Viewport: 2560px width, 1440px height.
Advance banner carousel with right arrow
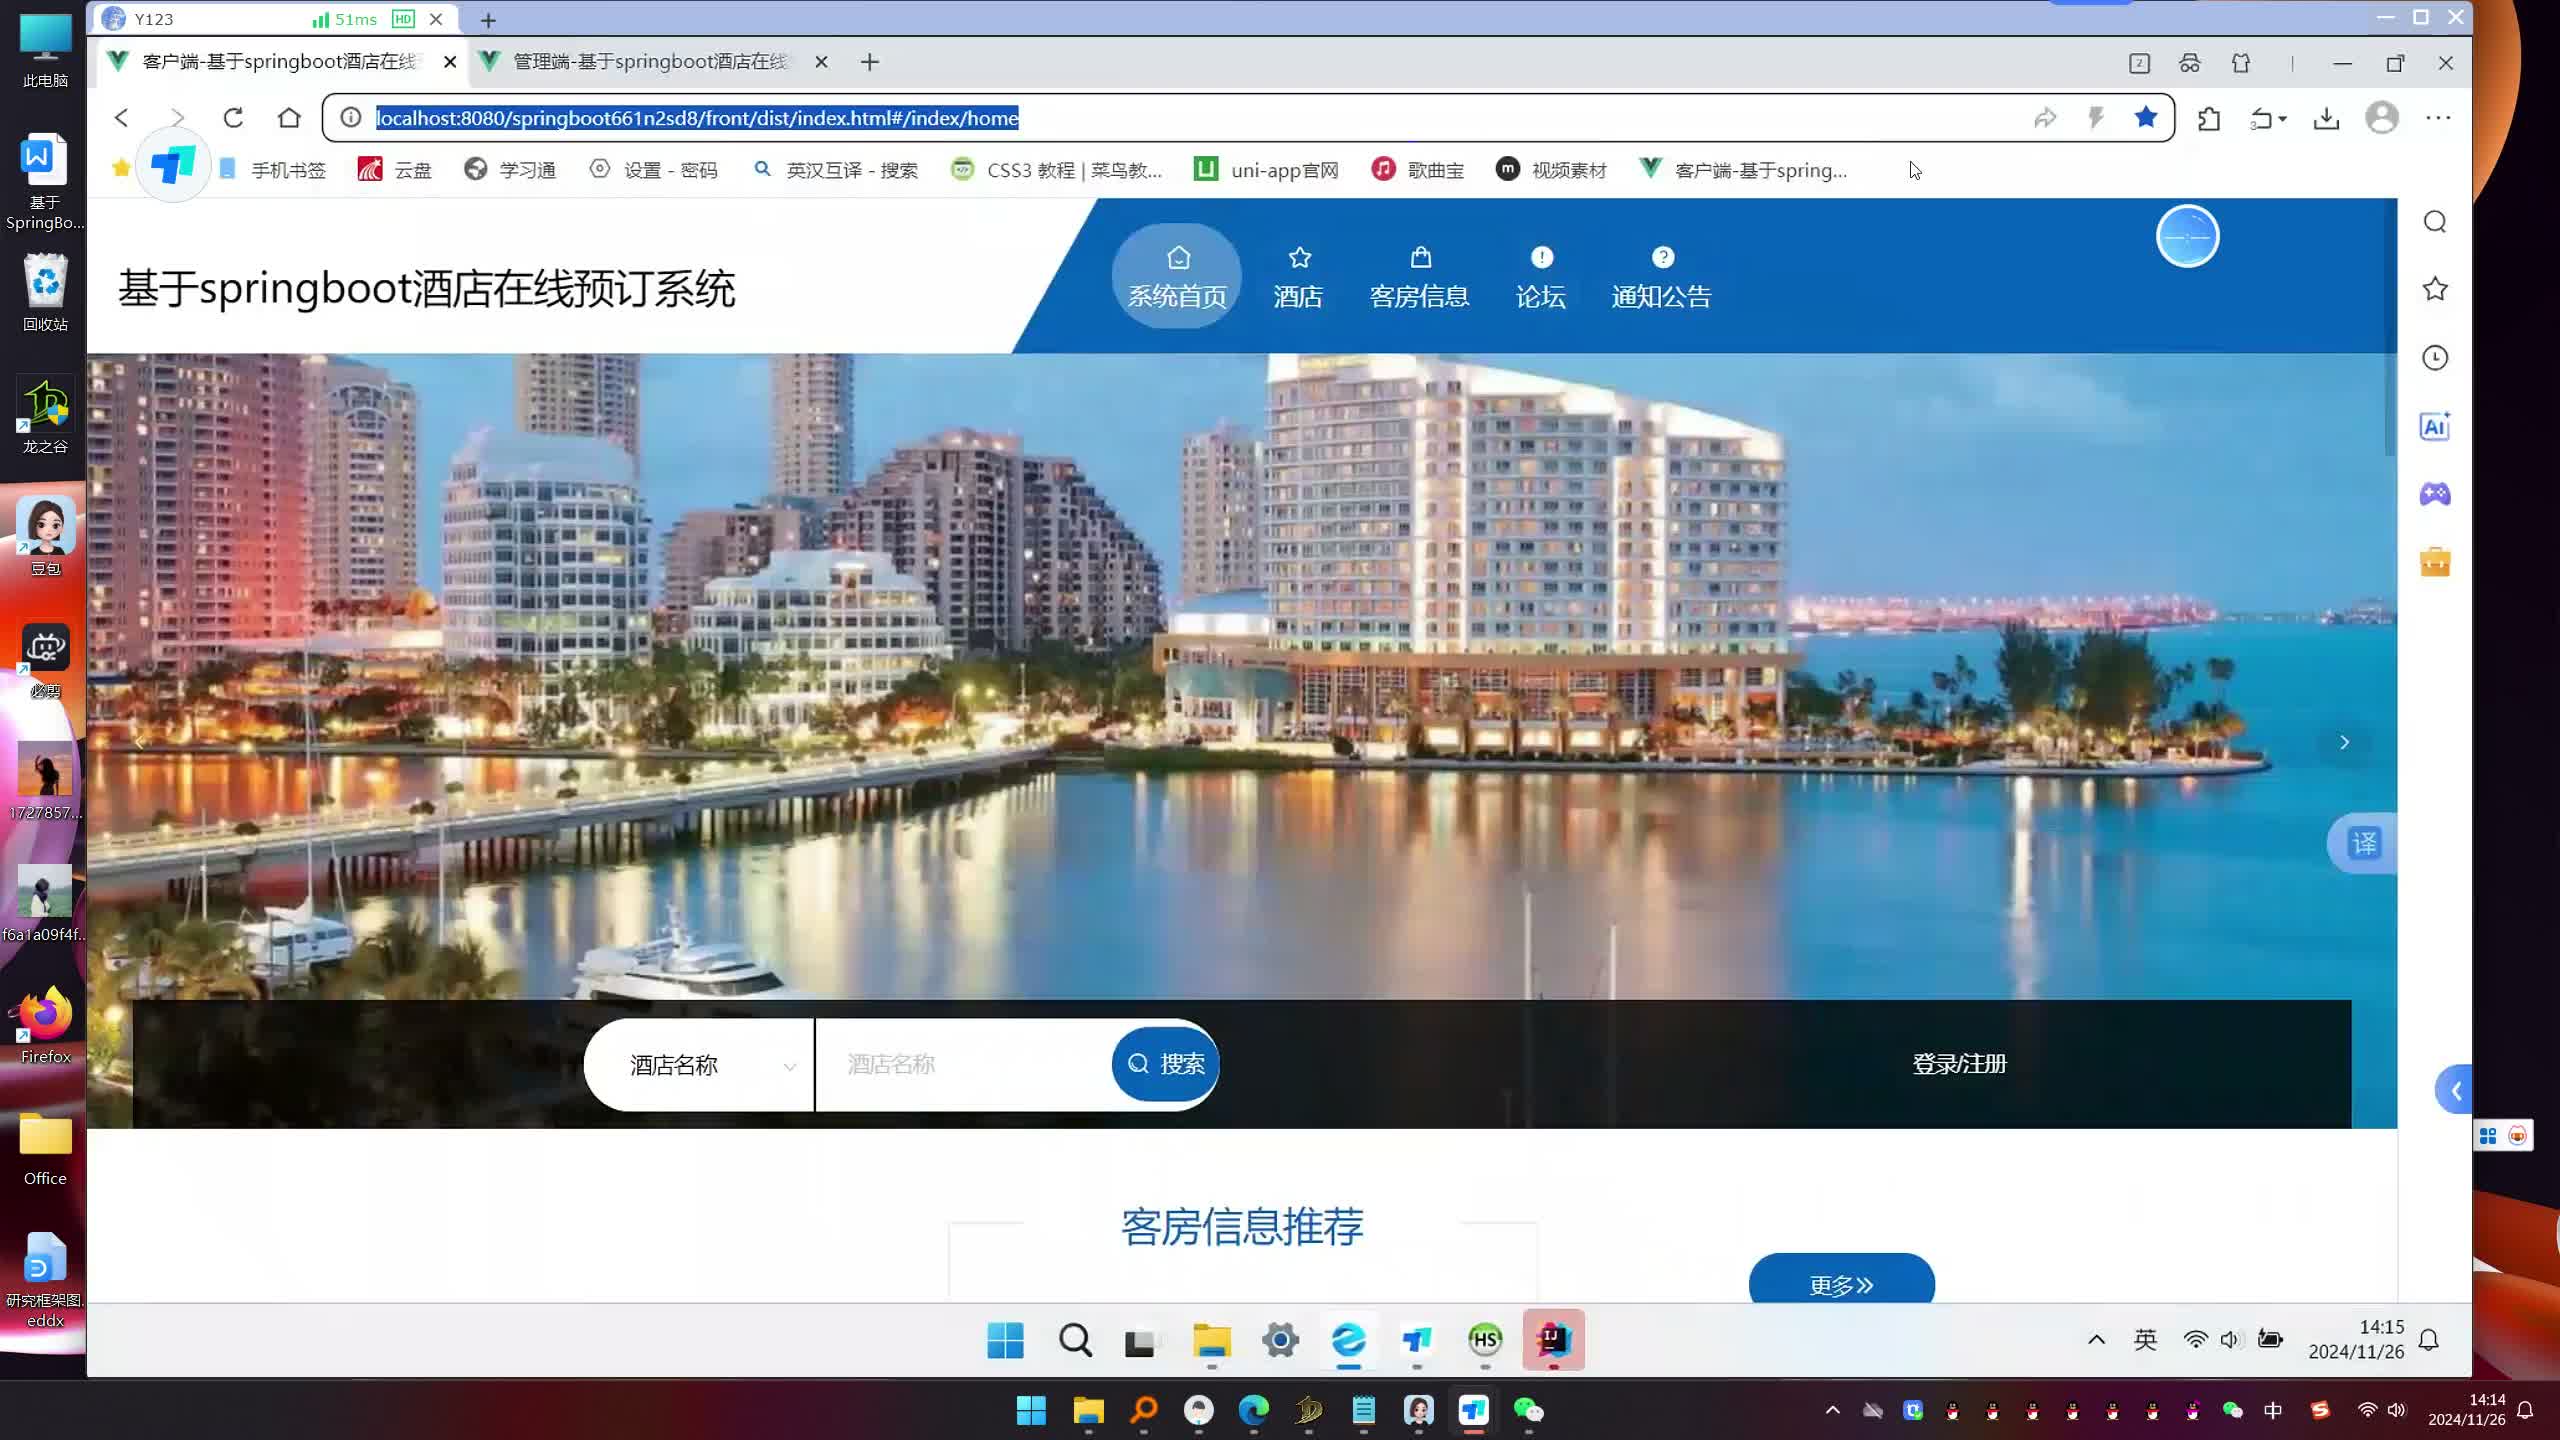(2344, 742)
